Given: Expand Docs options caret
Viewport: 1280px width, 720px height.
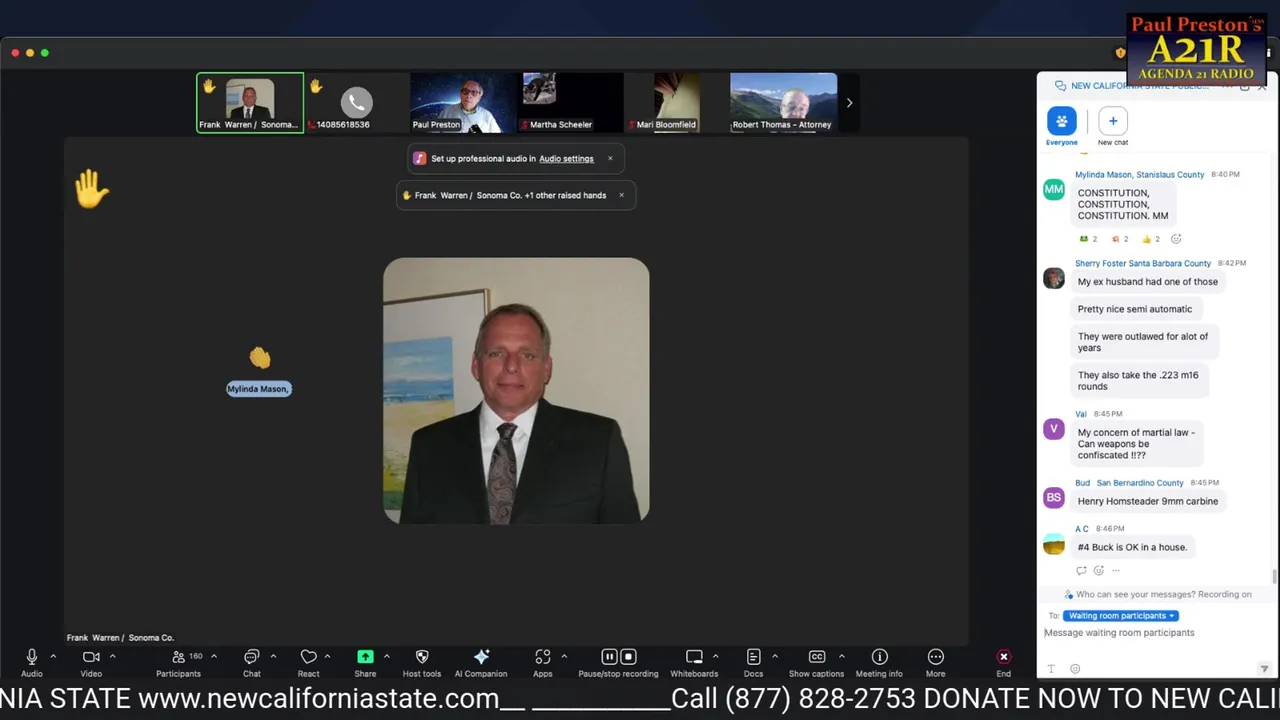Looking at the screenshot, I should coord(774,657).
